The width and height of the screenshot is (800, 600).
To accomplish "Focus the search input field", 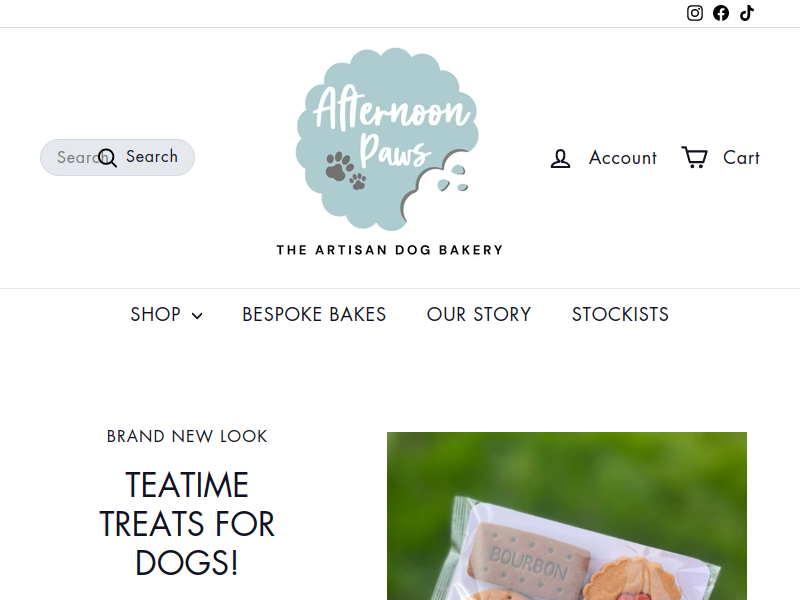I will [117, 157].
